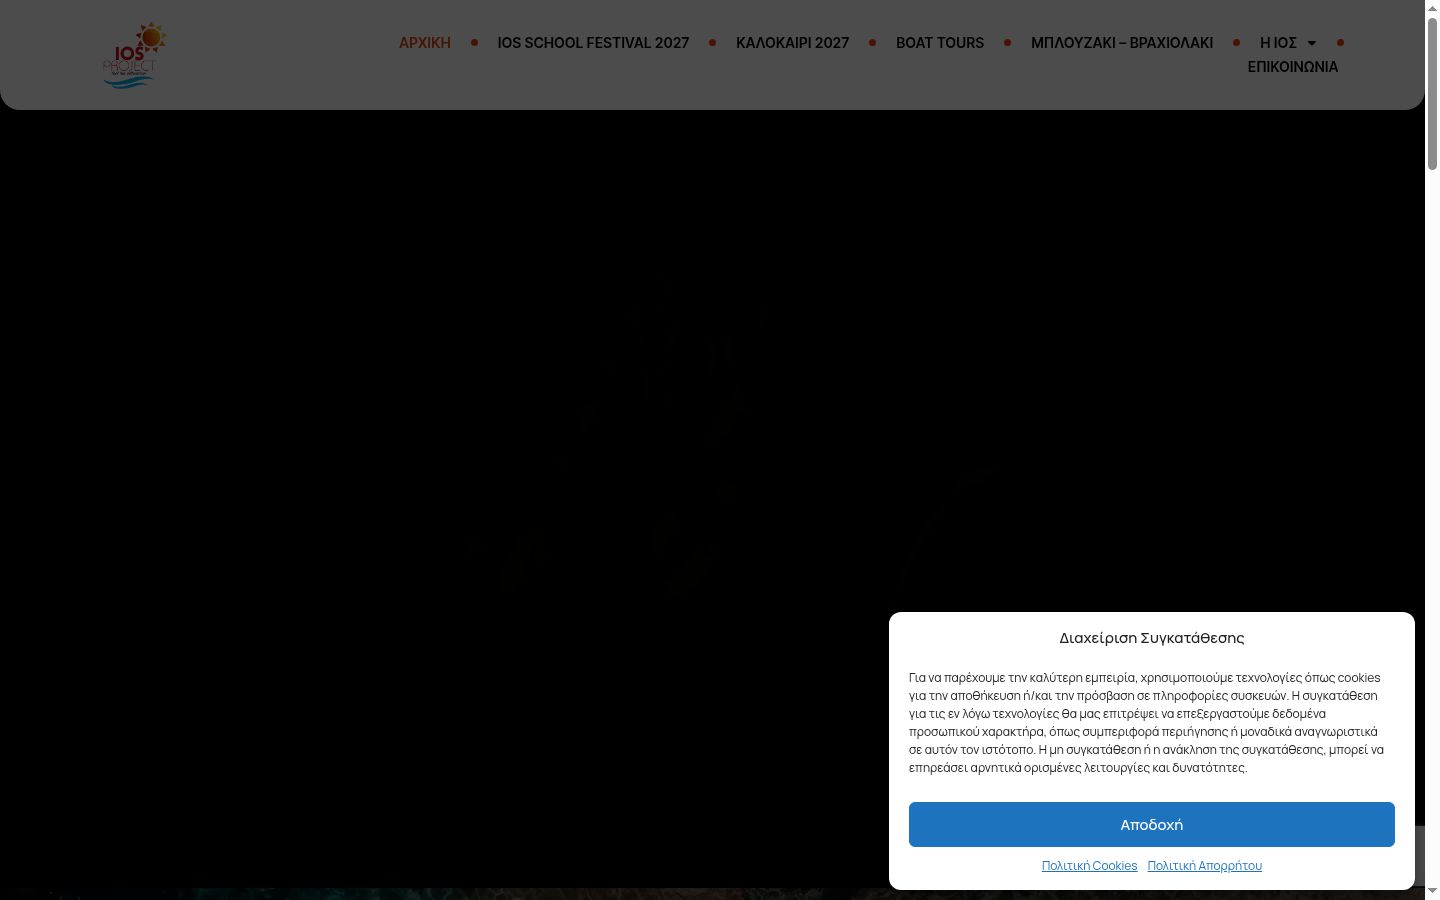Open ΜΠΛΟΥΖΑΚΙ – ΒΡΑΧΙΟΛΑΚΙ page

[x=1122, y=43]
